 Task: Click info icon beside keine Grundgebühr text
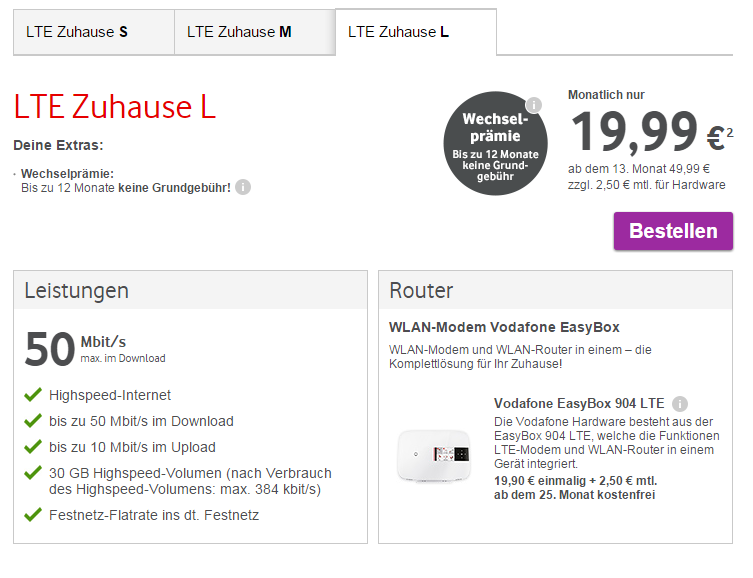pyautogui.click(x=243, y=187)
